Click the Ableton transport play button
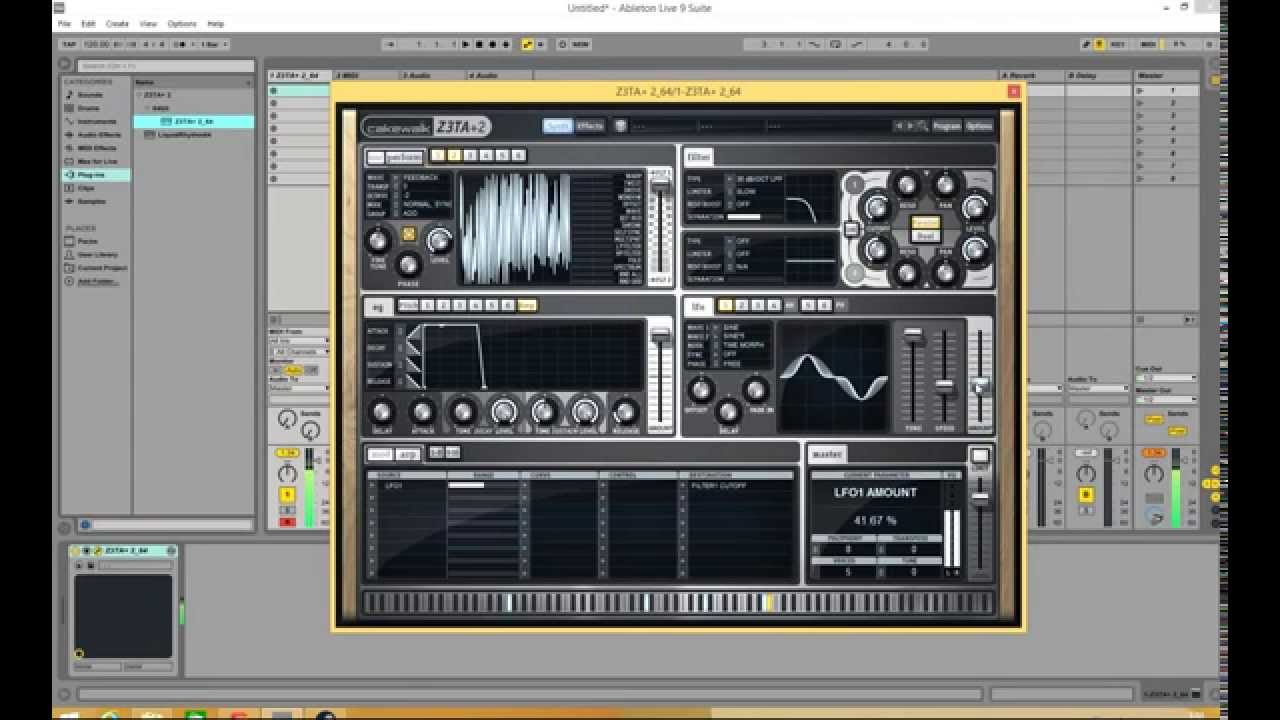The image size is (1280, 720). [466, 44]
